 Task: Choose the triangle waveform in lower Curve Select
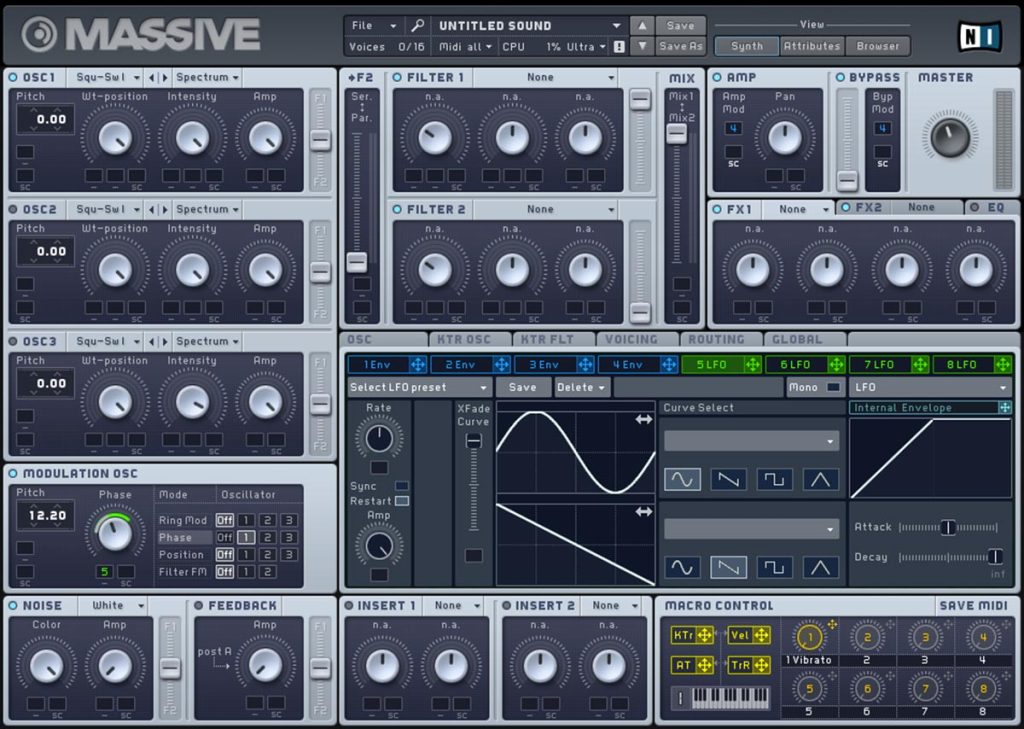pos(820,567)
